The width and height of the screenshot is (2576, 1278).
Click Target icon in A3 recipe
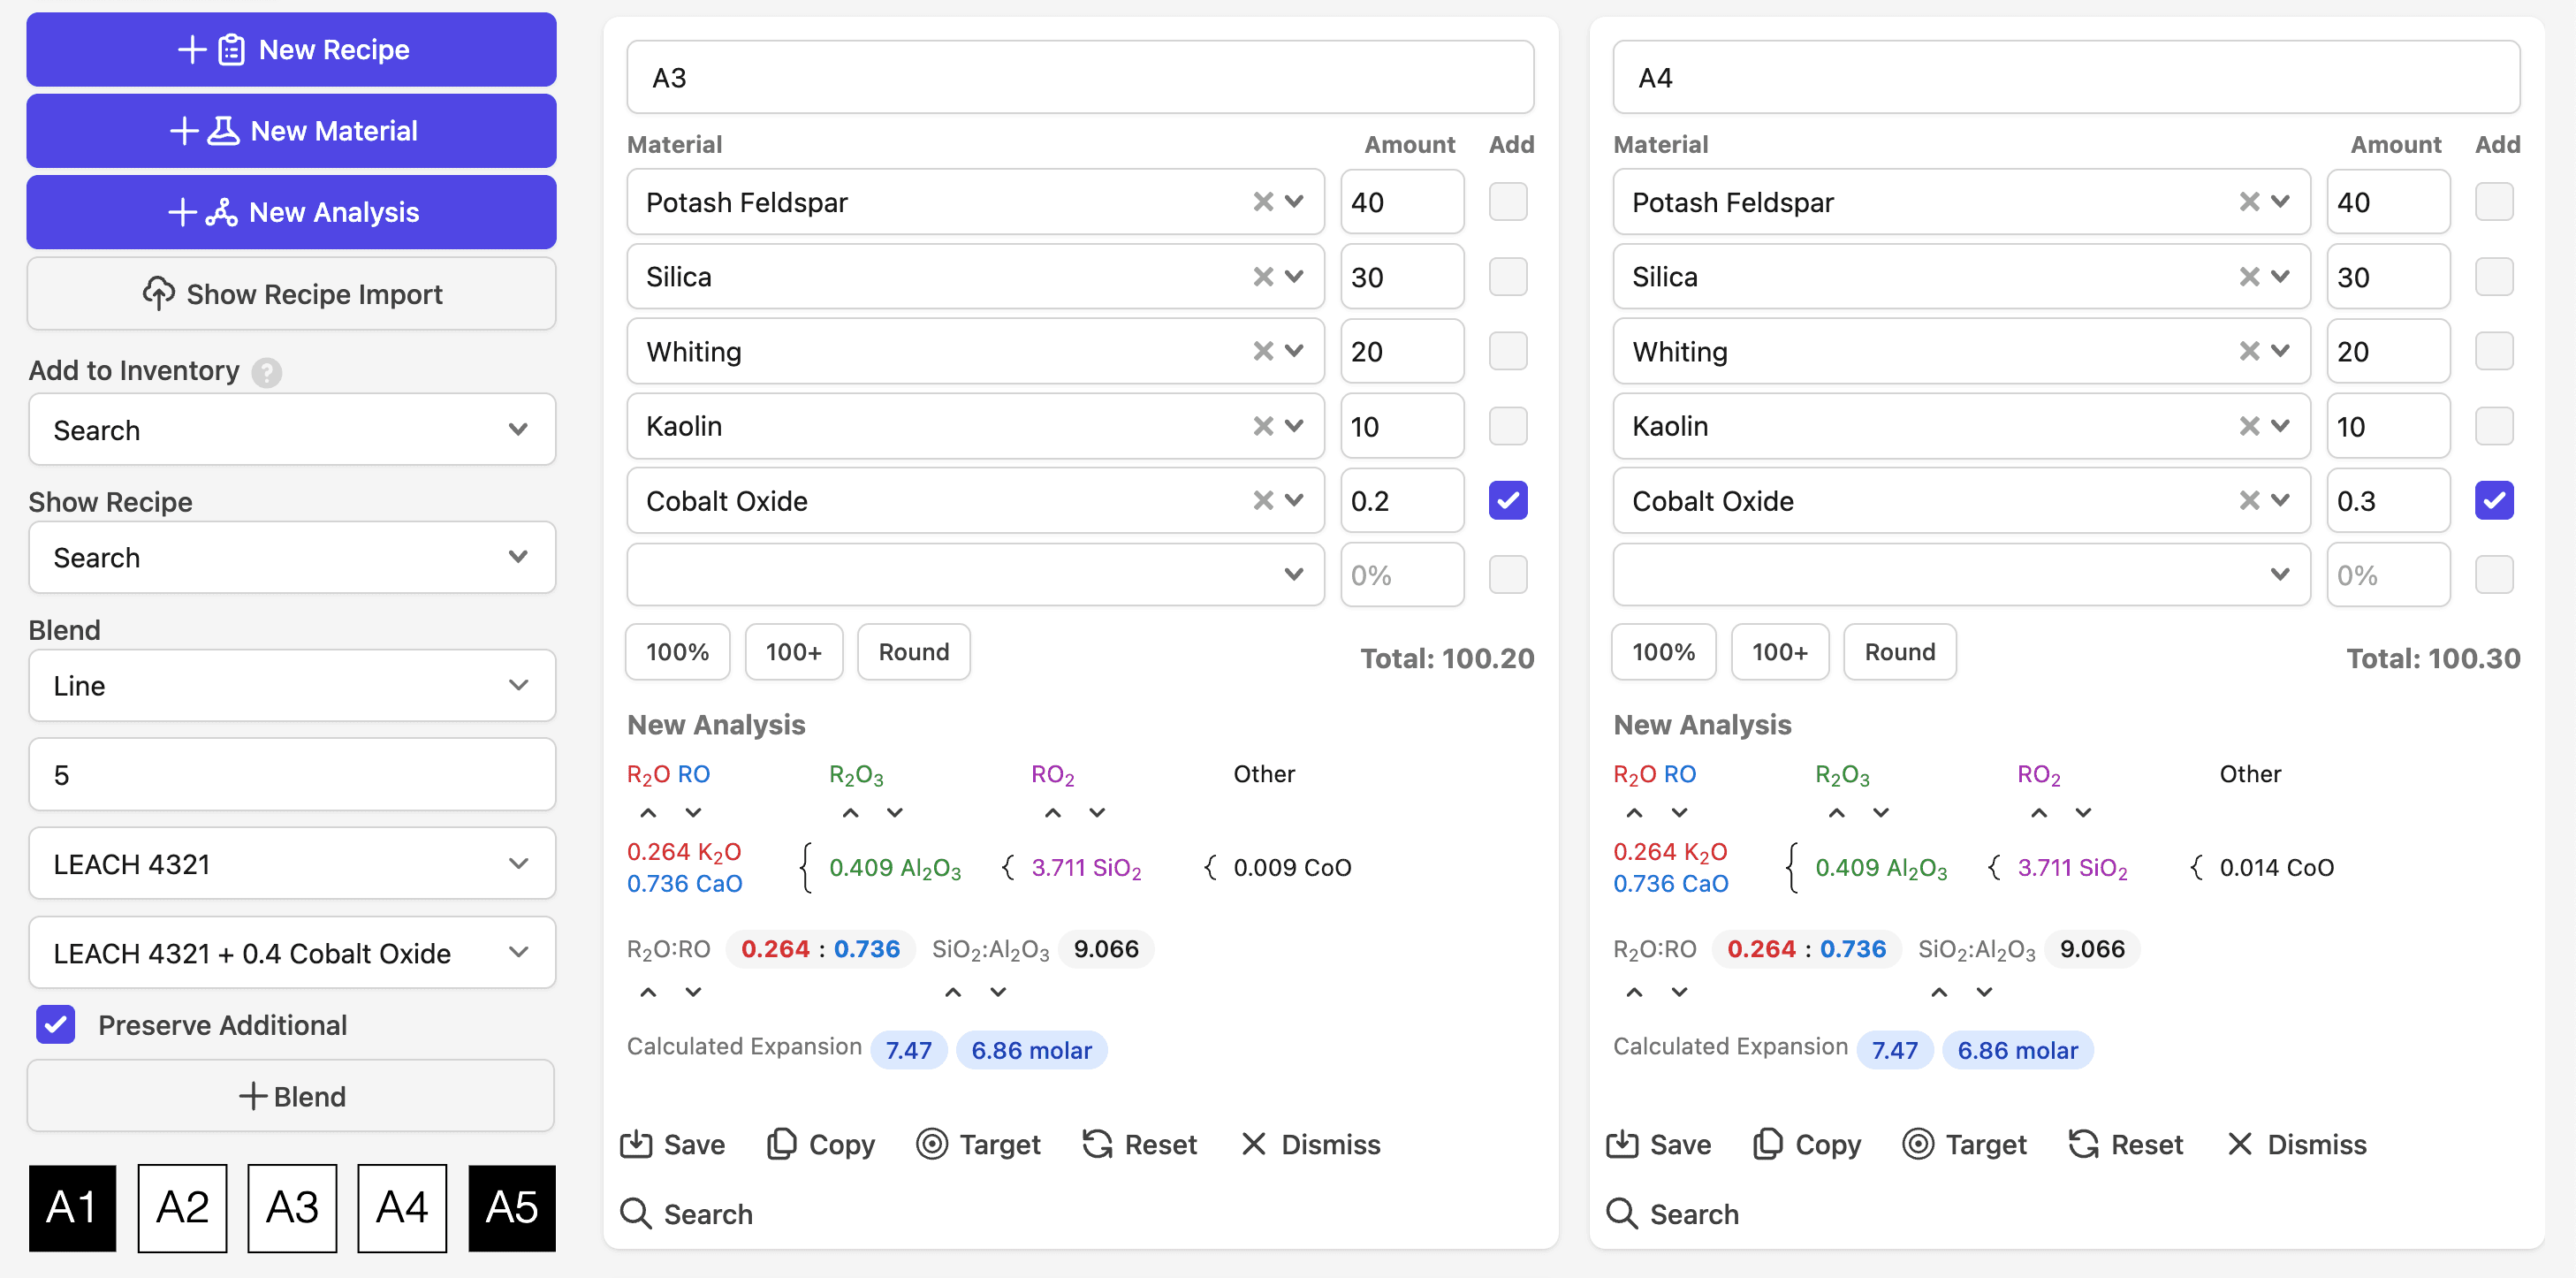click(x=931, y=1144)
